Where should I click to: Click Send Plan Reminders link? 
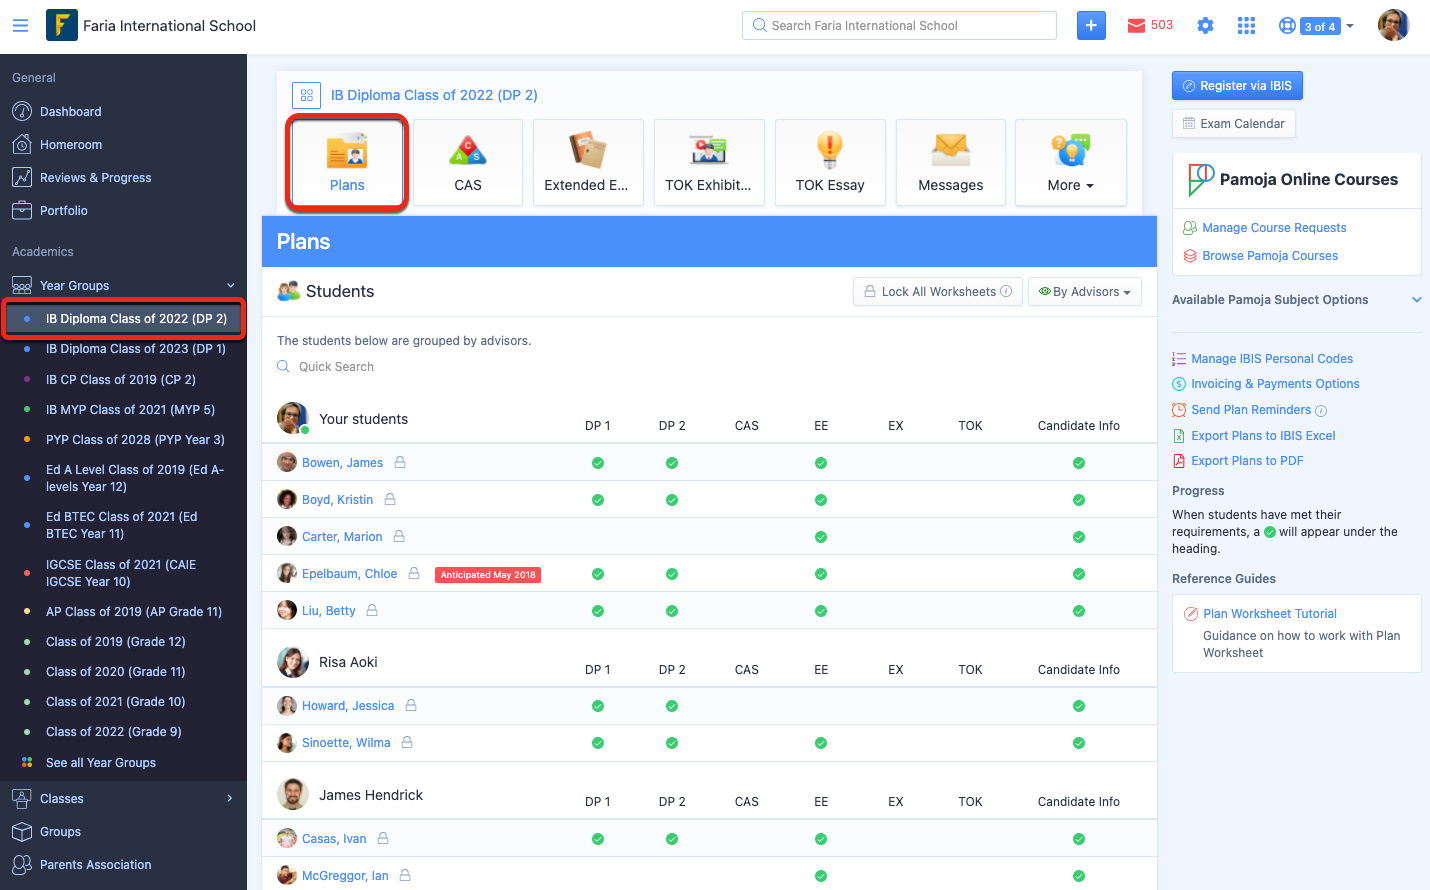(1251, 410)
